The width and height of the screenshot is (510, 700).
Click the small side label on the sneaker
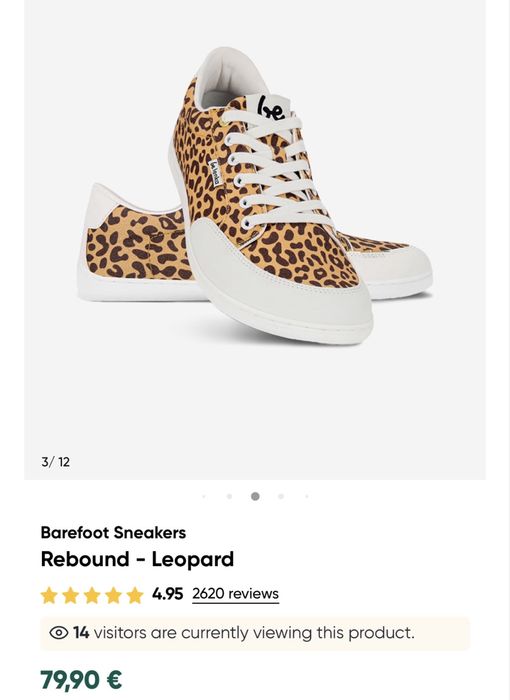[215, 172]
